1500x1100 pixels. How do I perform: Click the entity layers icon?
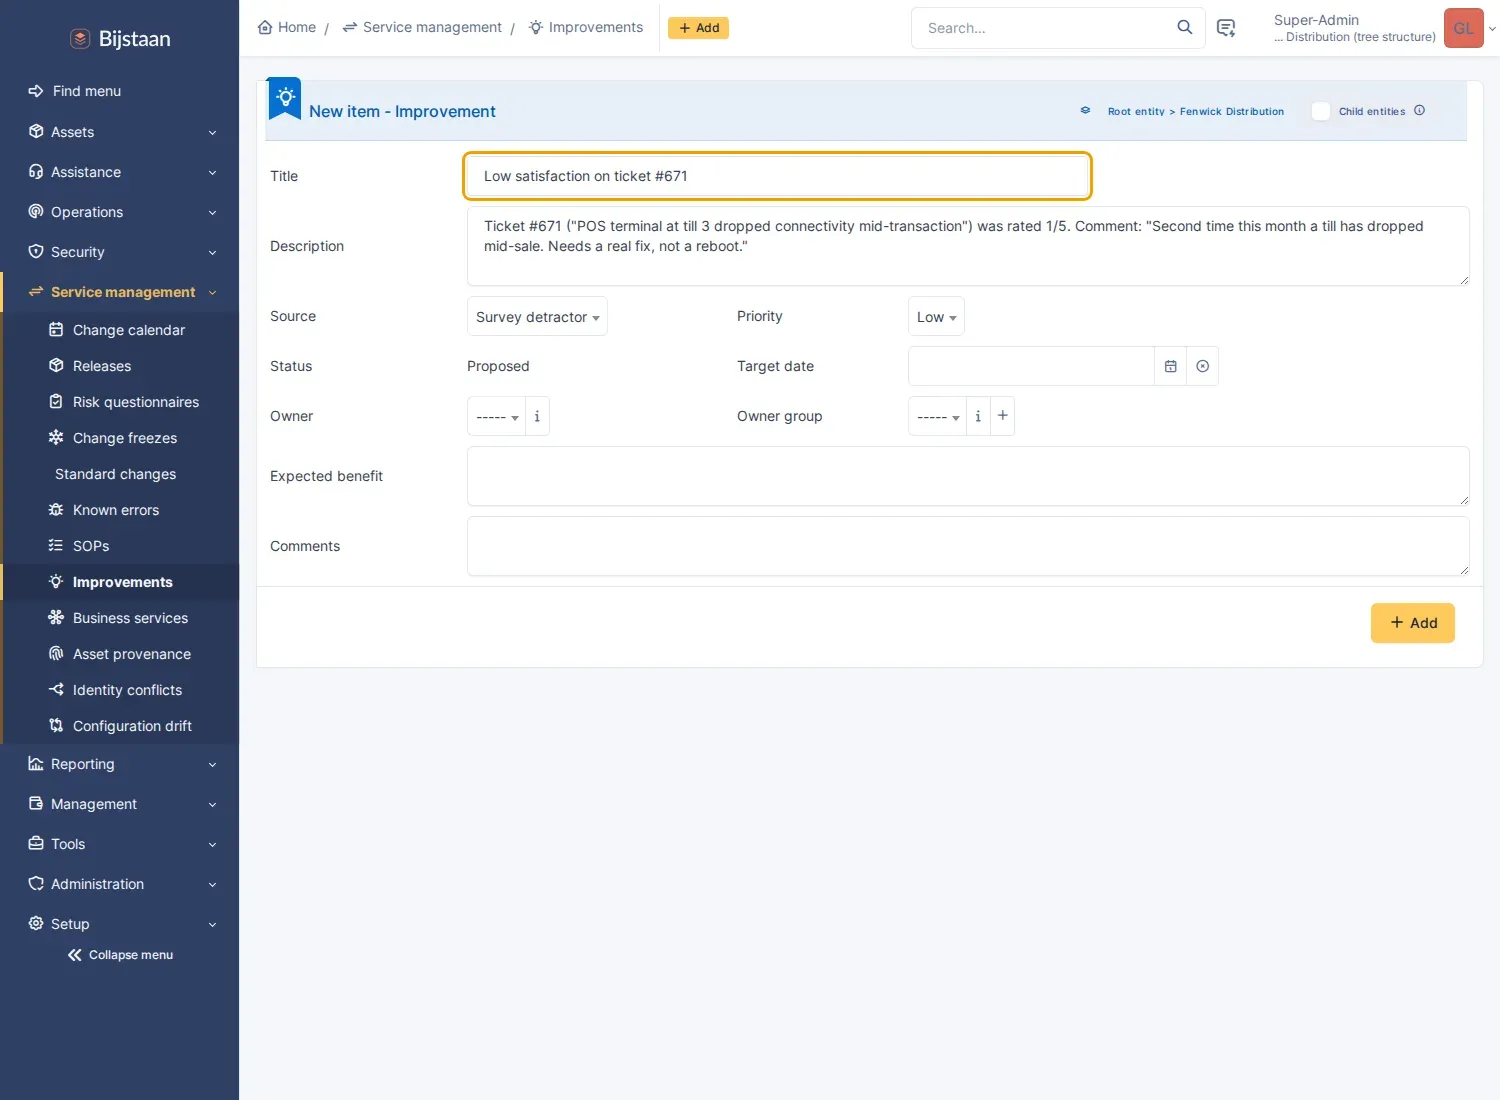[1085, 111]
